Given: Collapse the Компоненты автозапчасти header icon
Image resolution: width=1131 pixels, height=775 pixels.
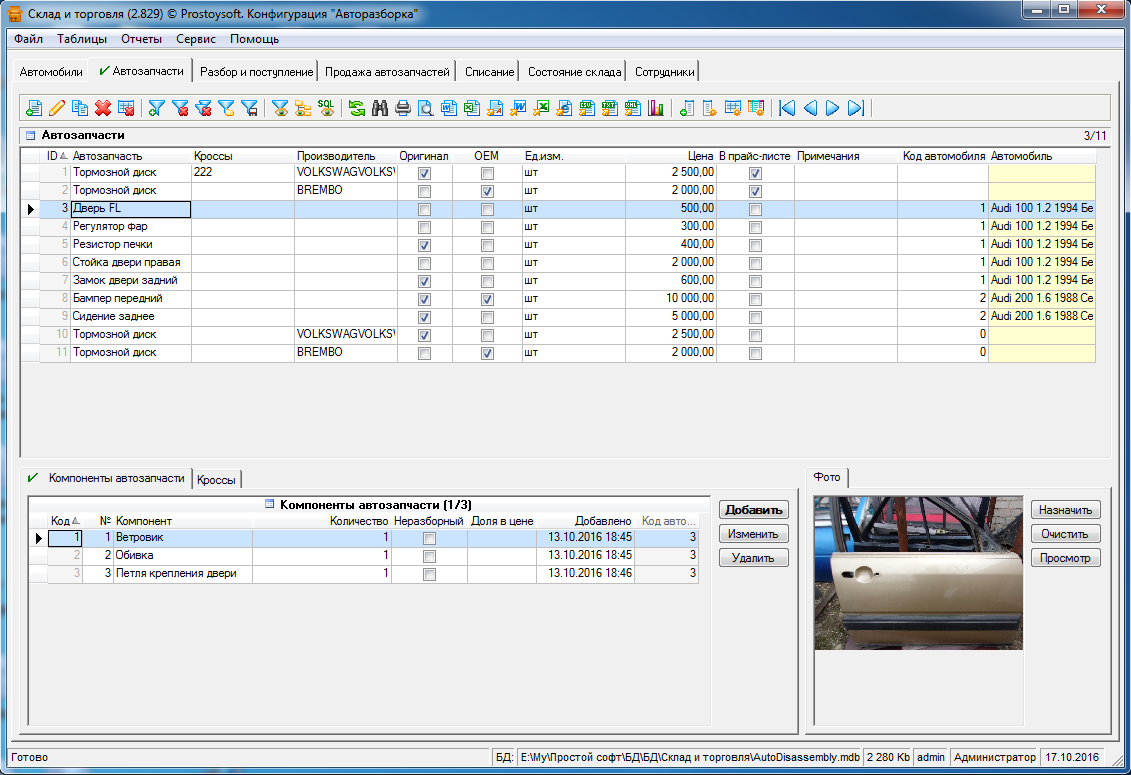Looking at the screenshot, I should click(x=269, y=505).
